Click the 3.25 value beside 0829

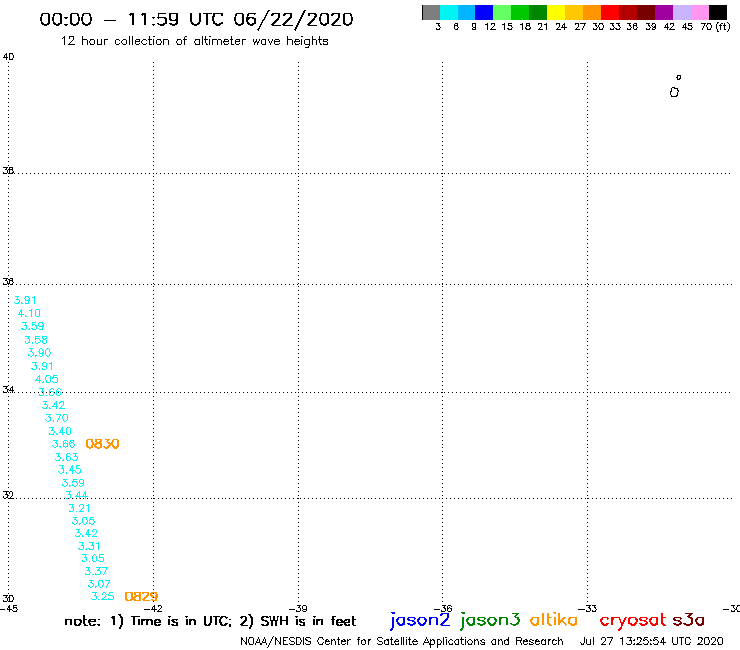(102, 596)
